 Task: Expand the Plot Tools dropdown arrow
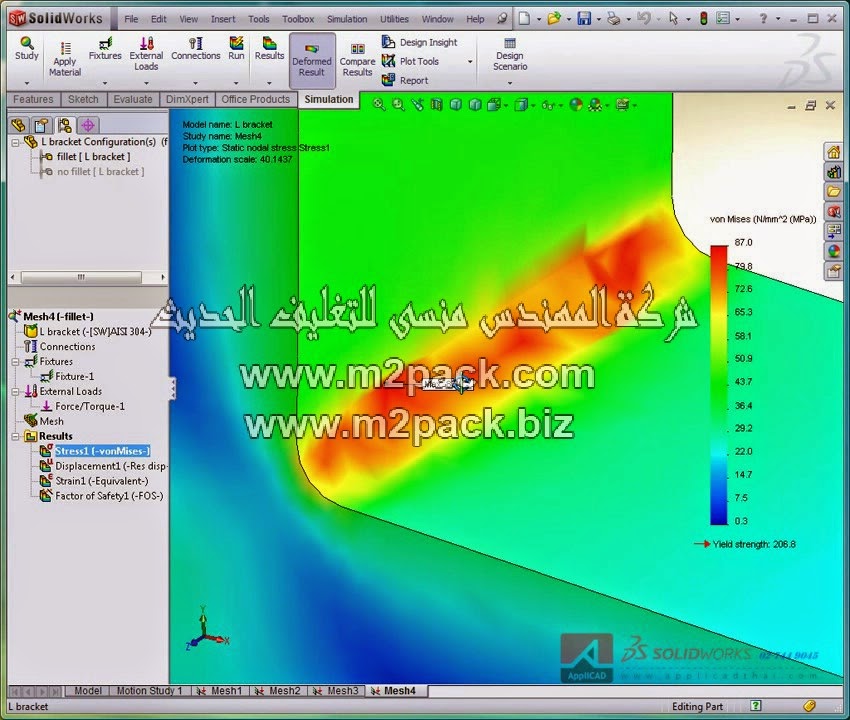[470, 62]
